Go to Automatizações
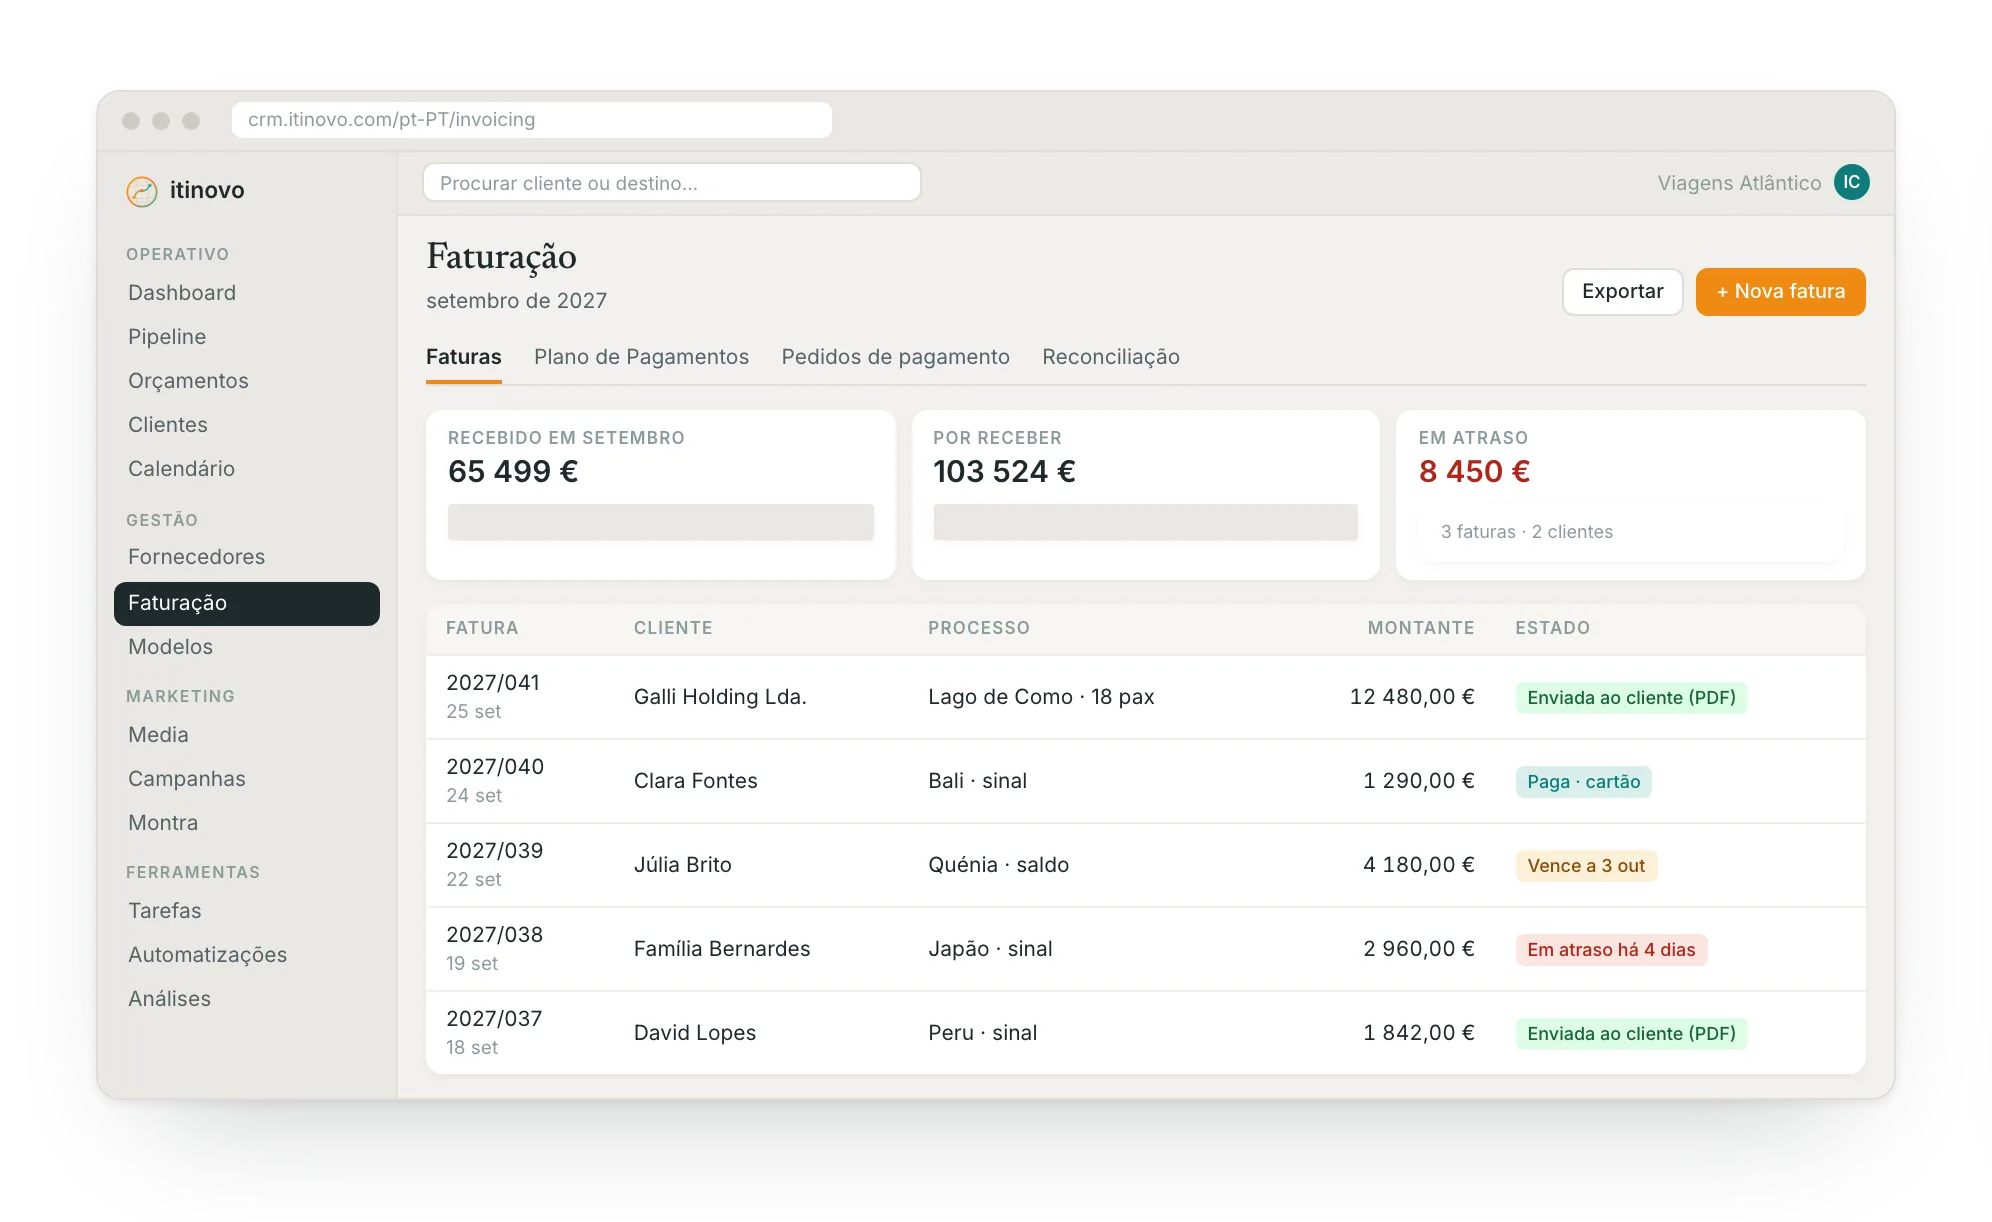The image size is (1992, 1222). coord(207,955)
